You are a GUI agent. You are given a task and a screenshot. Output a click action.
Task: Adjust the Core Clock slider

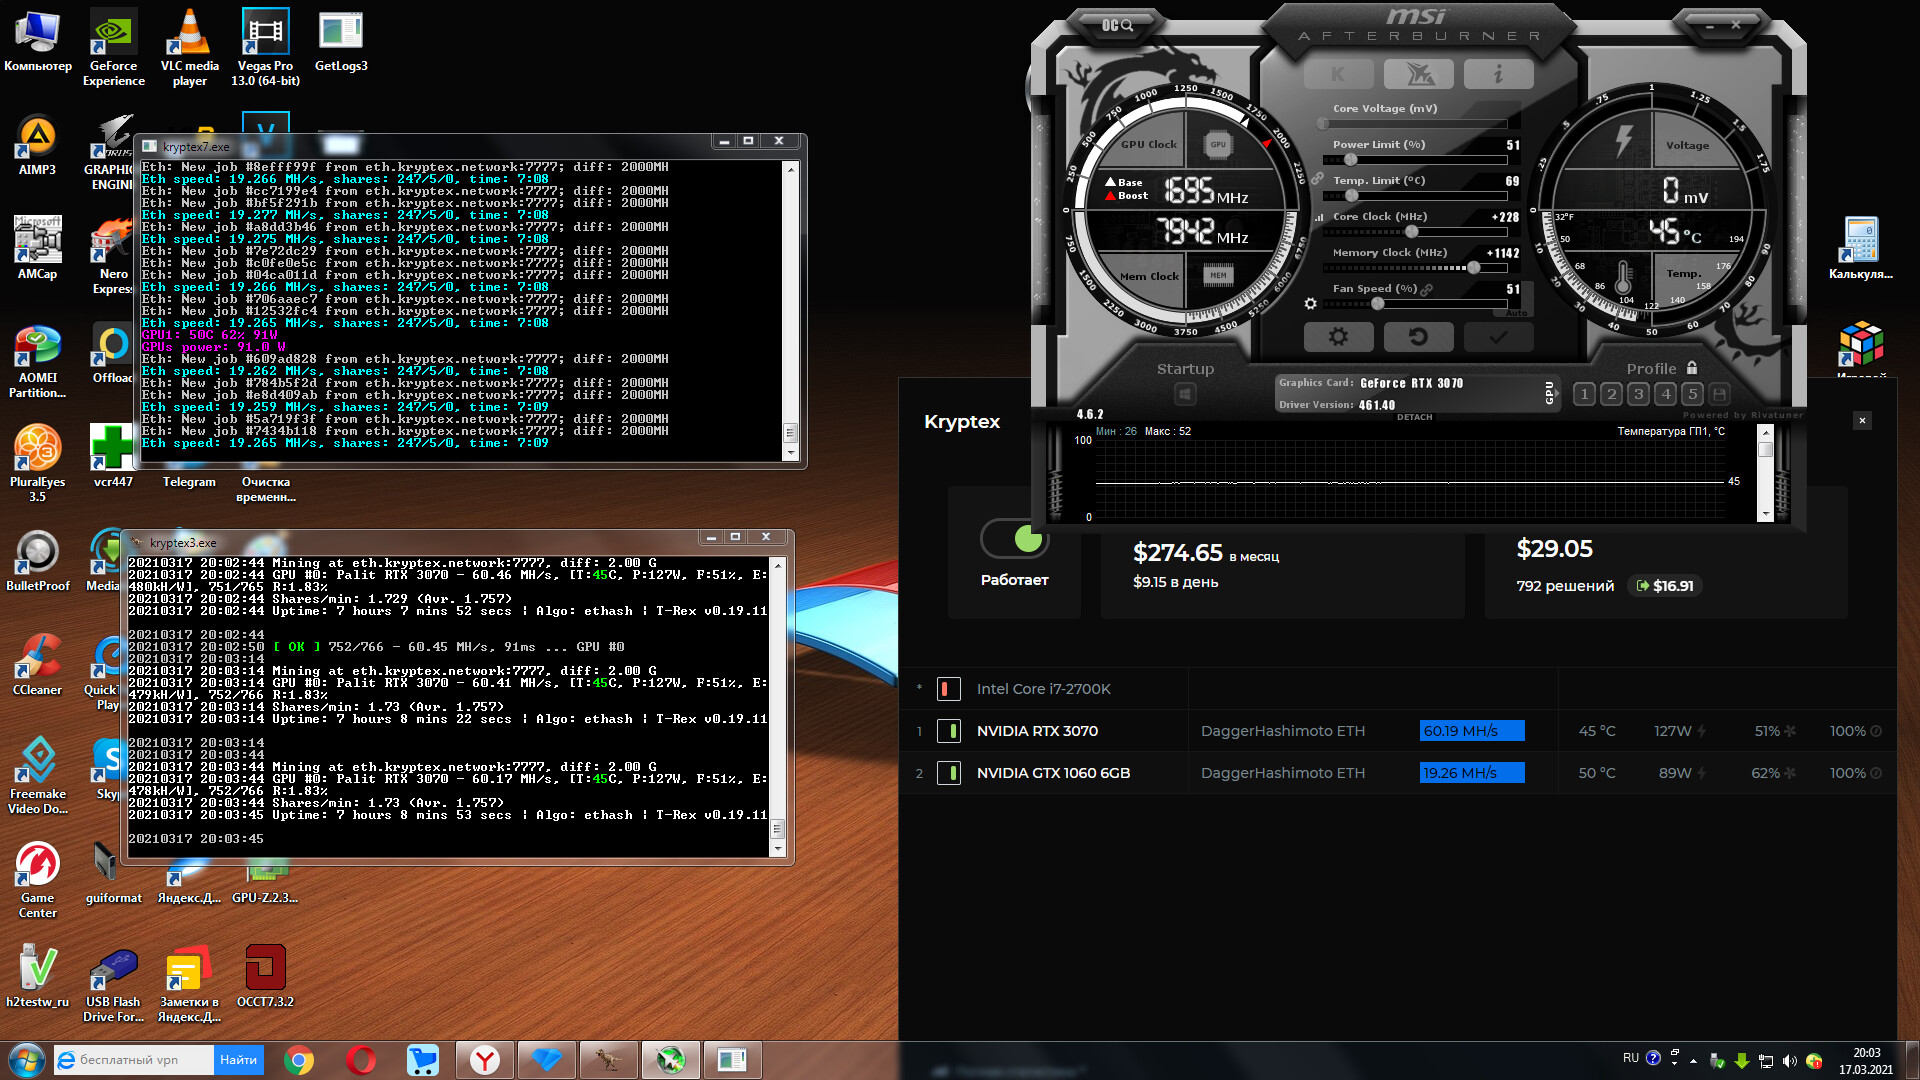(x=1415, y=232)
